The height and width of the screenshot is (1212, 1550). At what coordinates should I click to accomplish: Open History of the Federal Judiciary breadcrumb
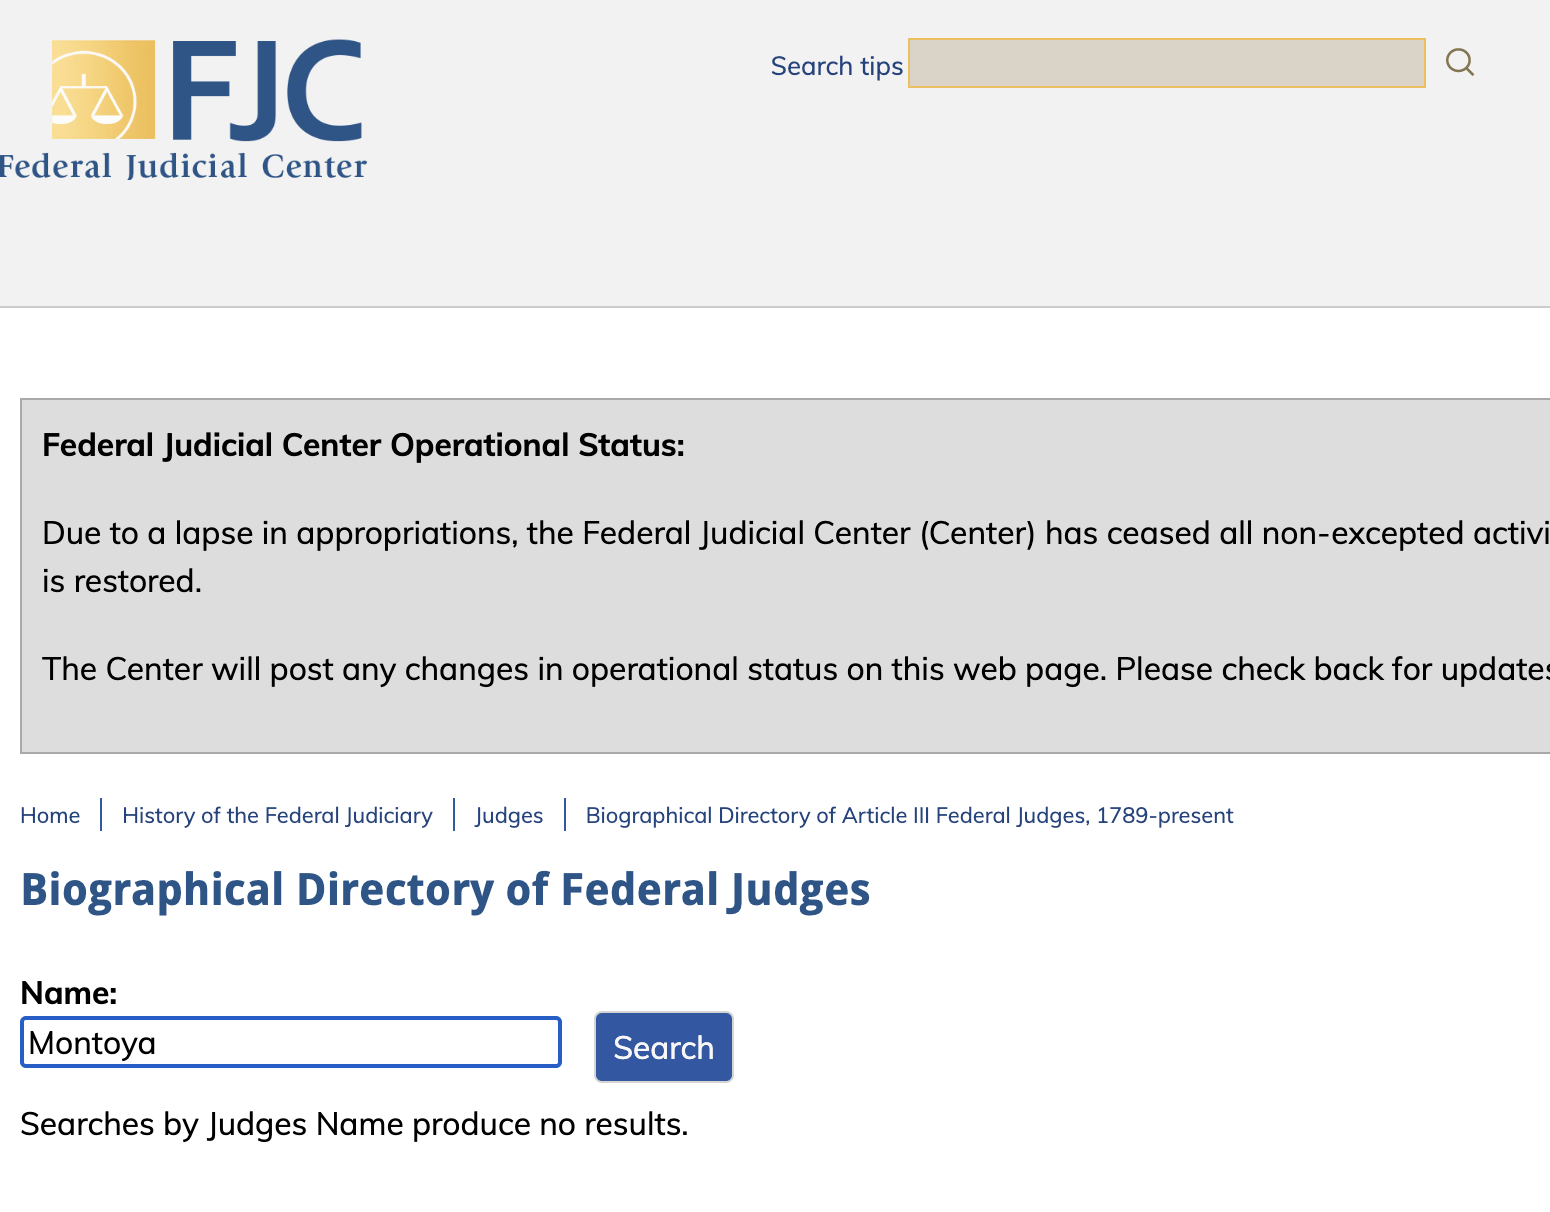pyautogui.click(x=277, y=815)
